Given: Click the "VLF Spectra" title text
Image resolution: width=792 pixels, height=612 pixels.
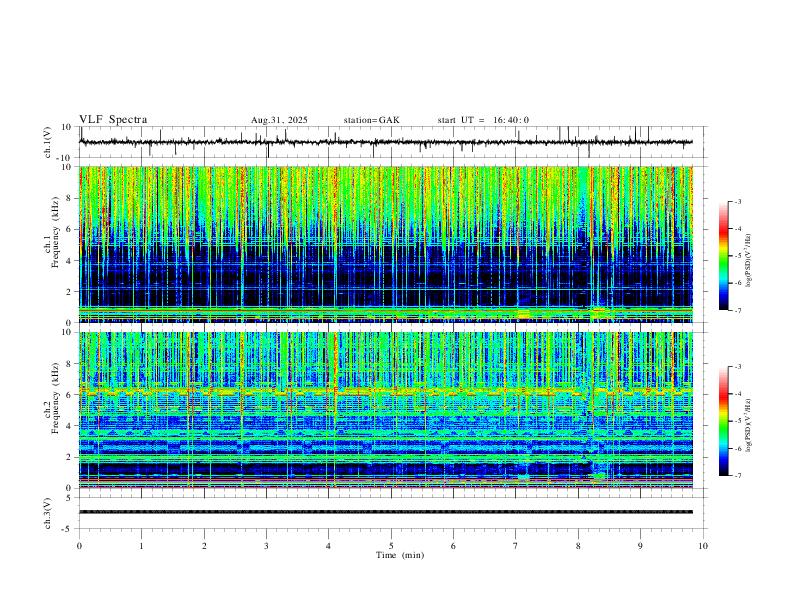Looking at the screenshot, I should (113, 120).
